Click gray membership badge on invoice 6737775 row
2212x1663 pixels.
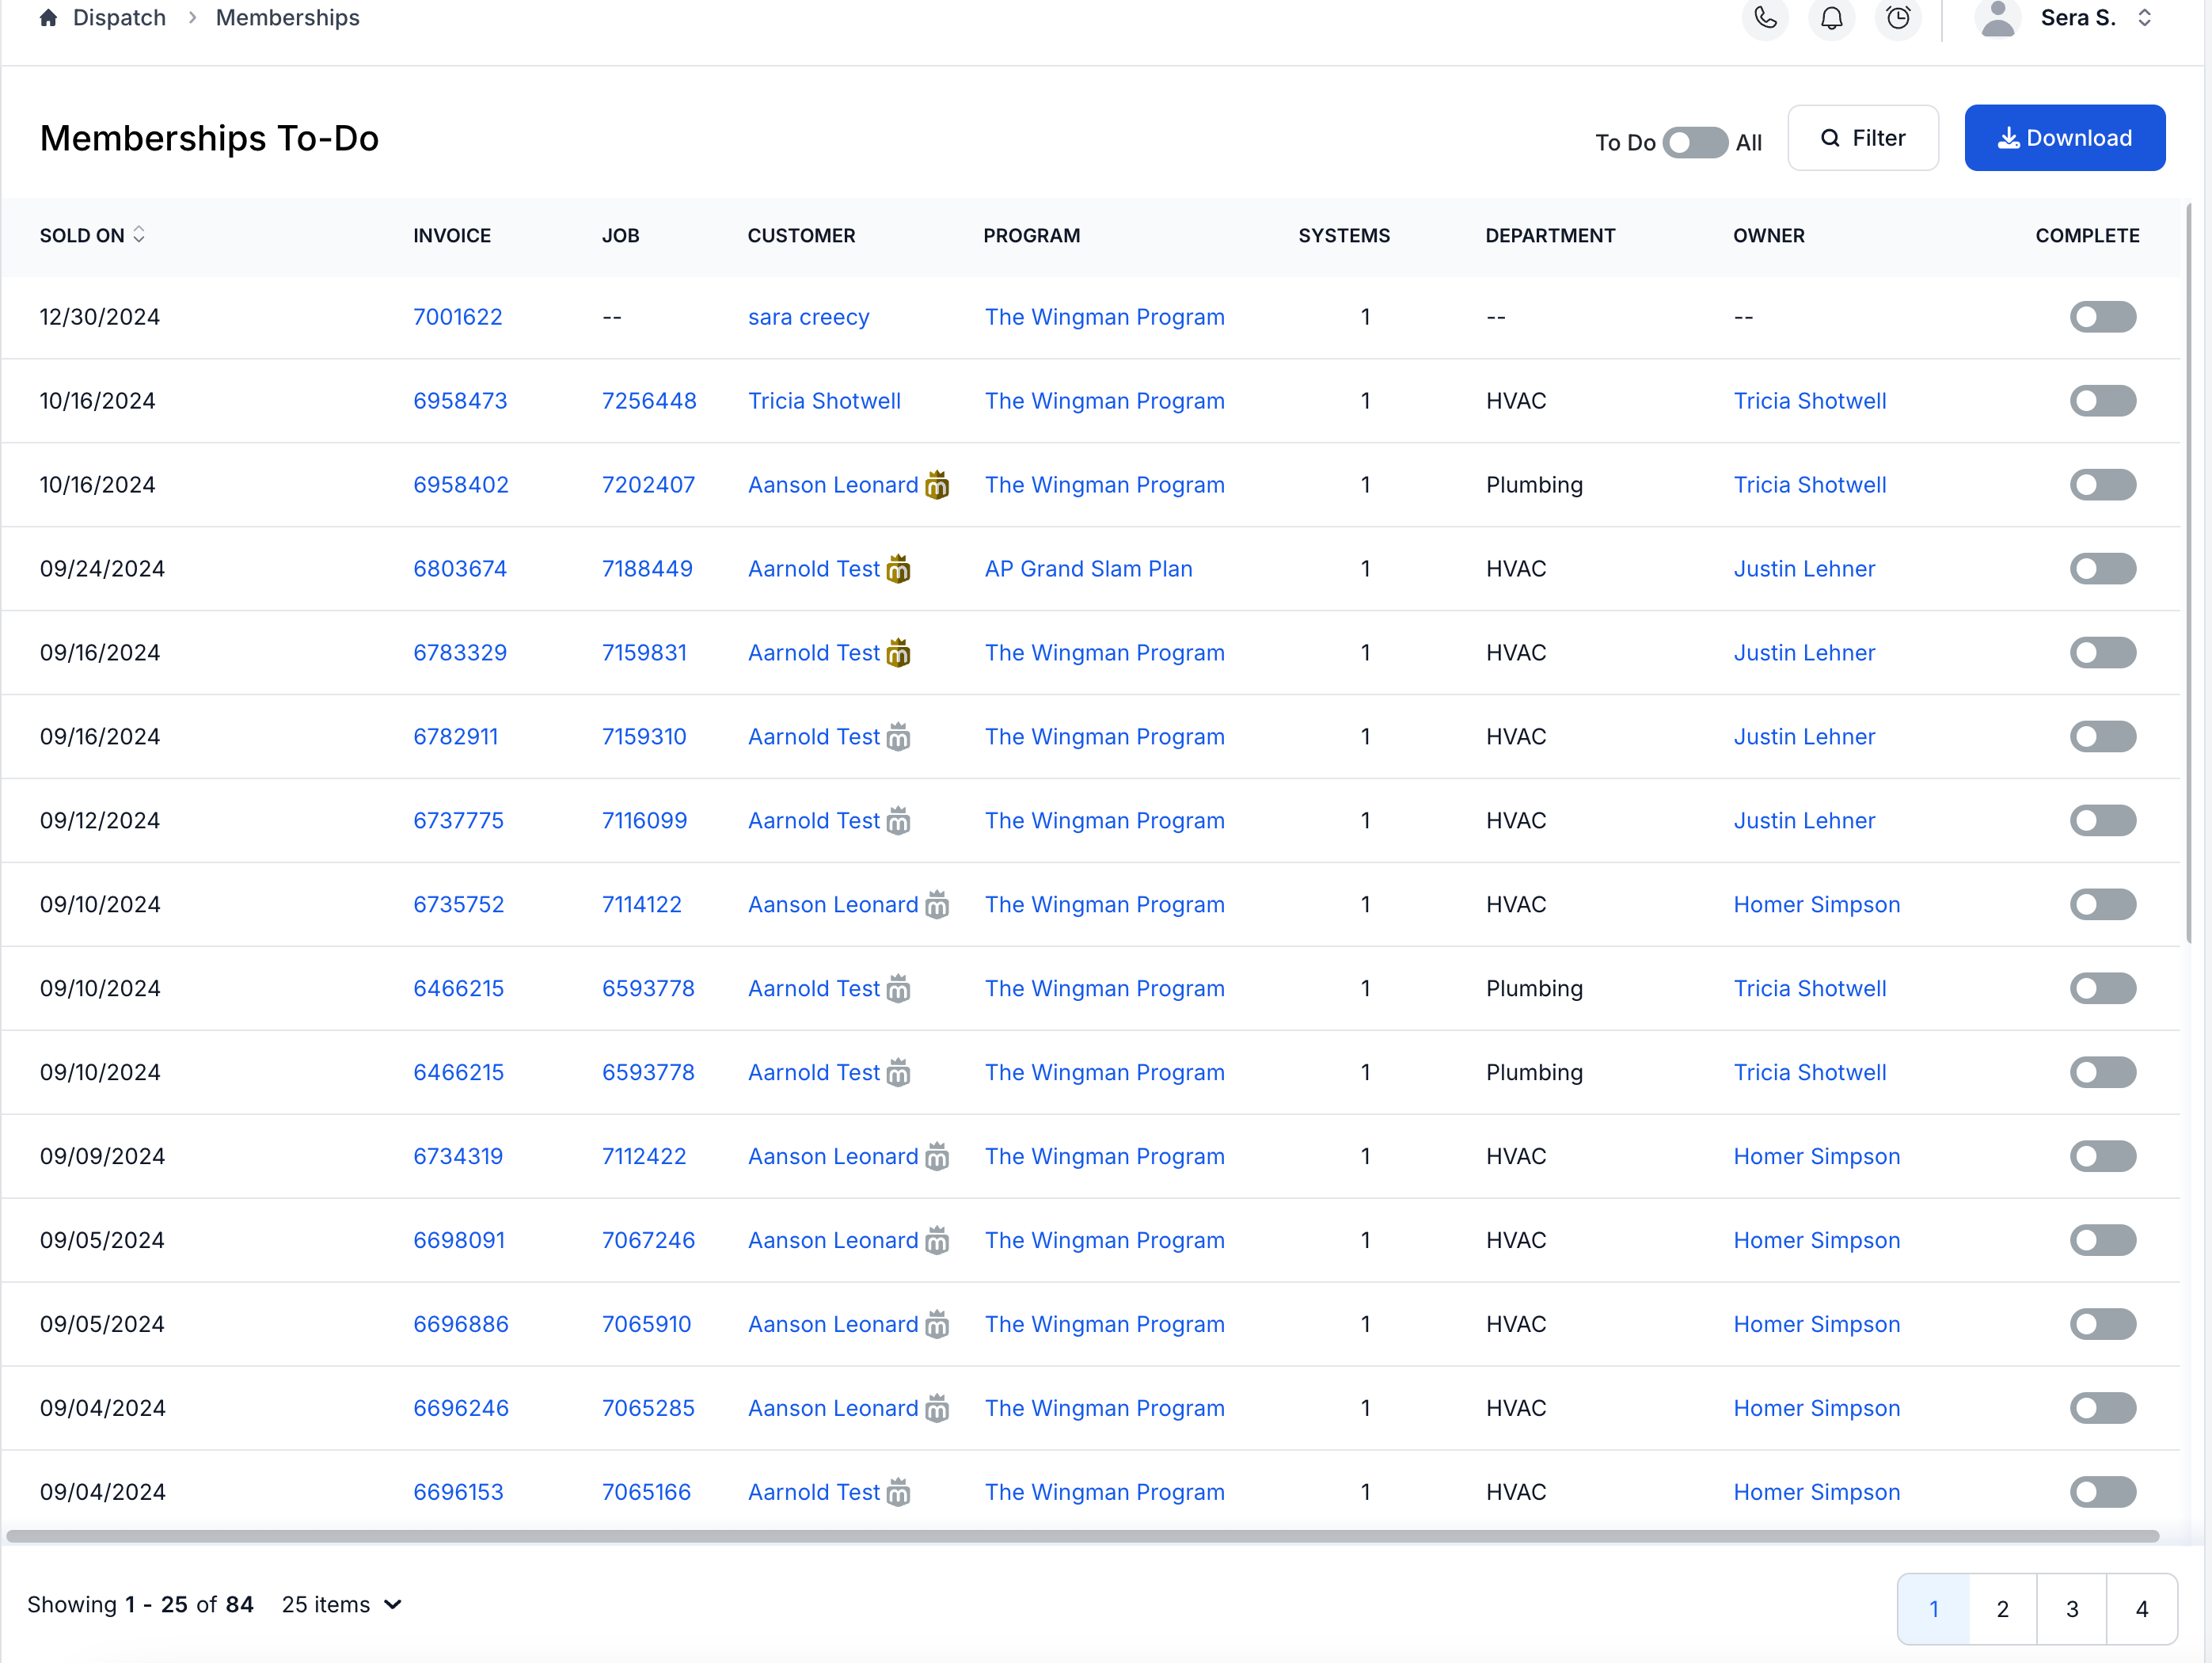tap(898, 821)
